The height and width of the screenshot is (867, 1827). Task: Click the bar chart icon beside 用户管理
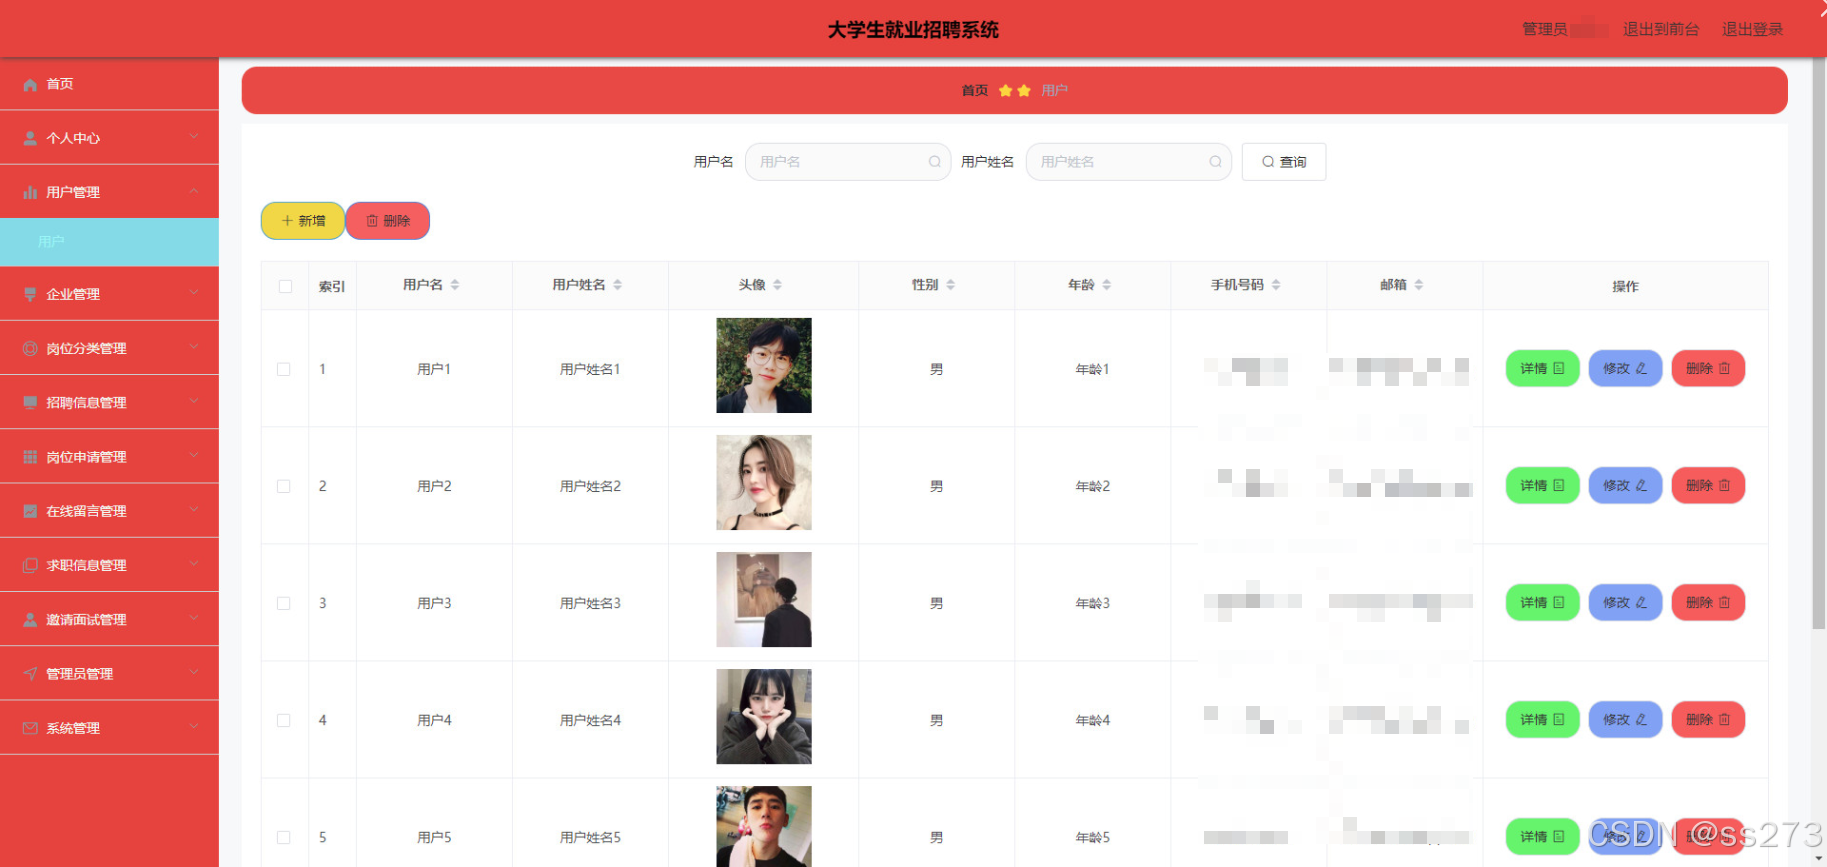click(30, 193)
